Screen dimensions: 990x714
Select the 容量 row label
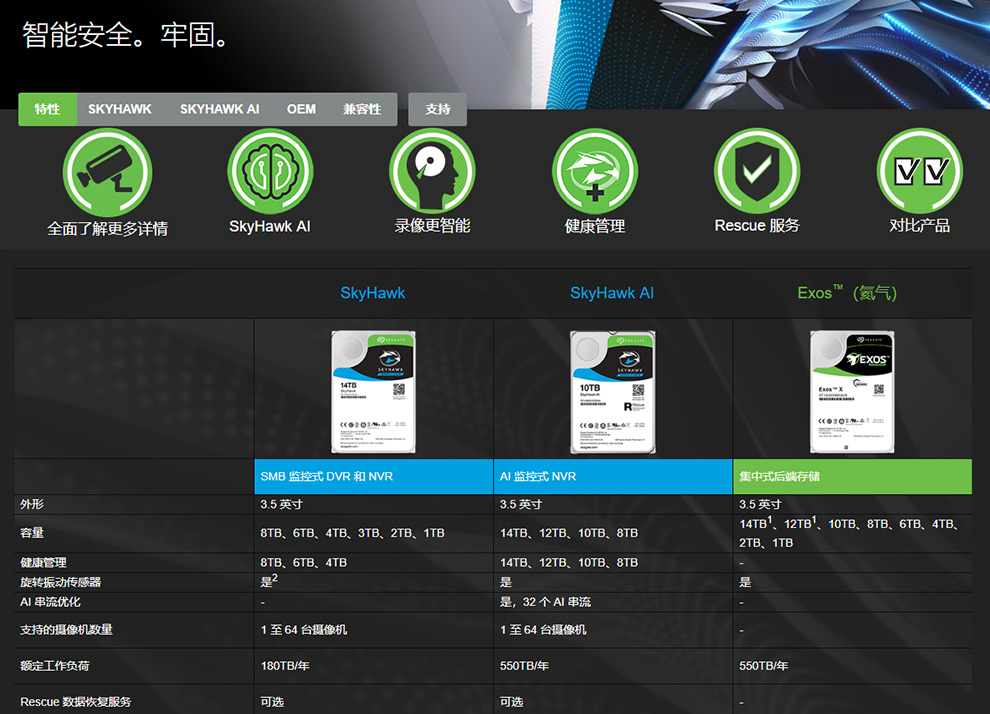pyautogui.click(x=32, y=533)
